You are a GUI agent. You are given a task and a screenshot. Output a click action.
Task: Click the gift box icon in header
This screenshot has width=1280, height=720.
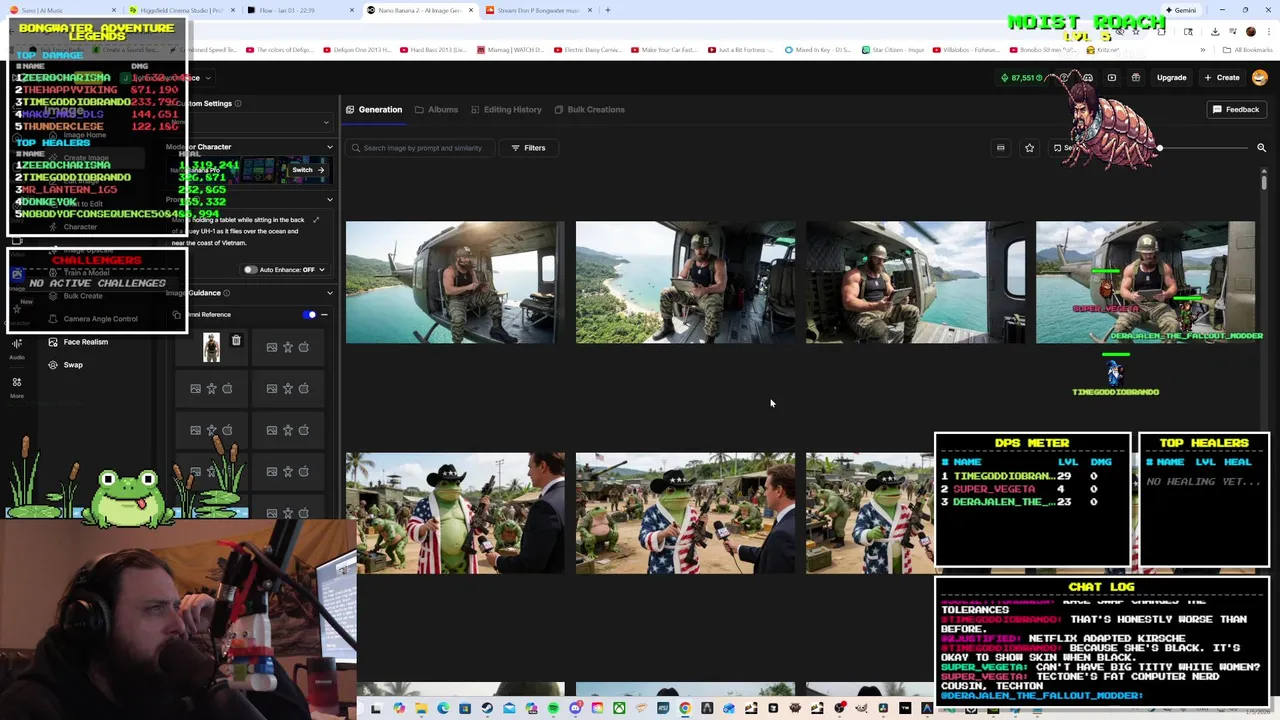(x=1135, y=77)
